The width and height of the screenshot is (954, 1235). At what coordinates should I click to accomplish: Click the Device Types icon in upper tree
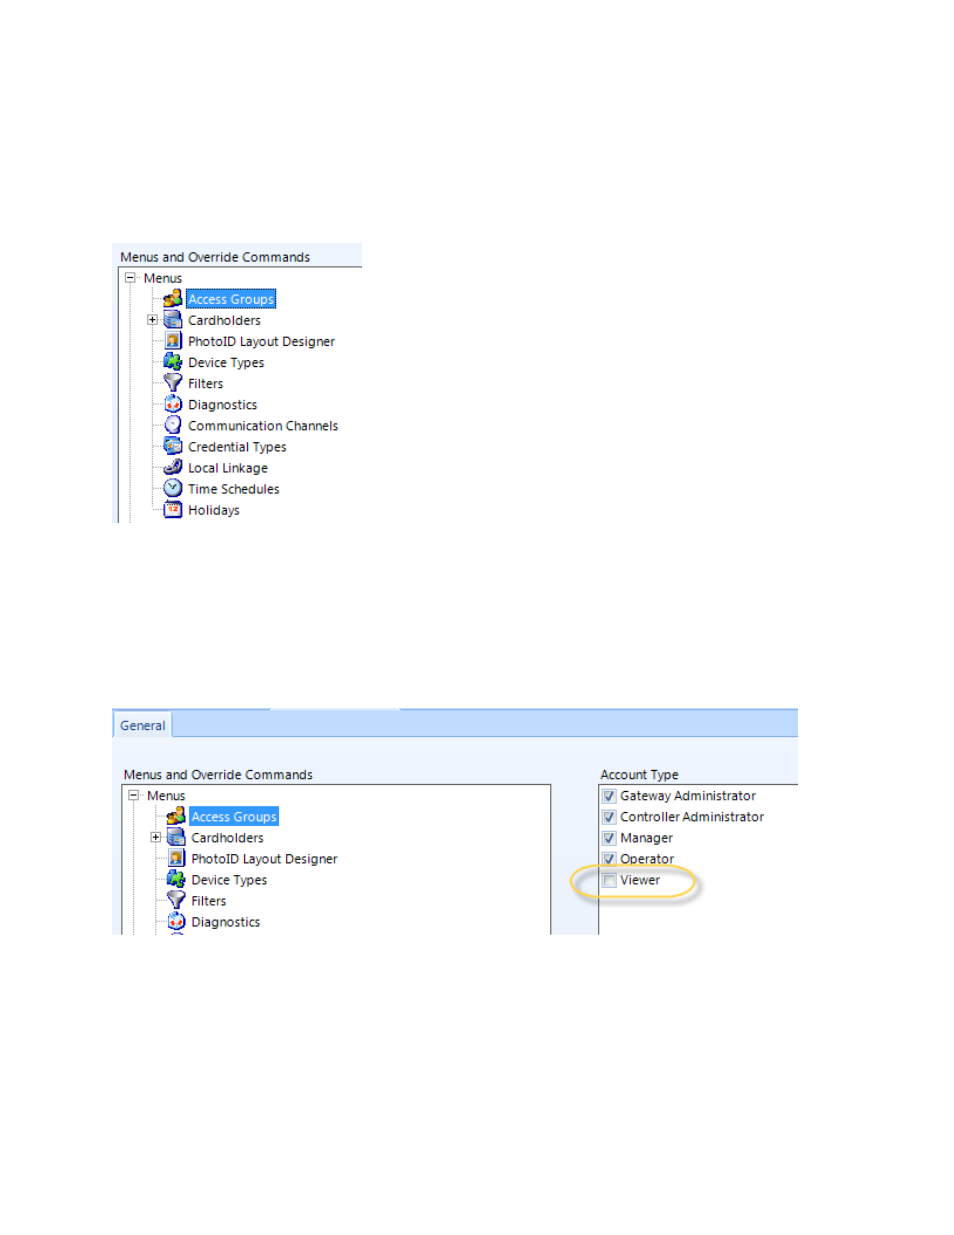(173, 362)
